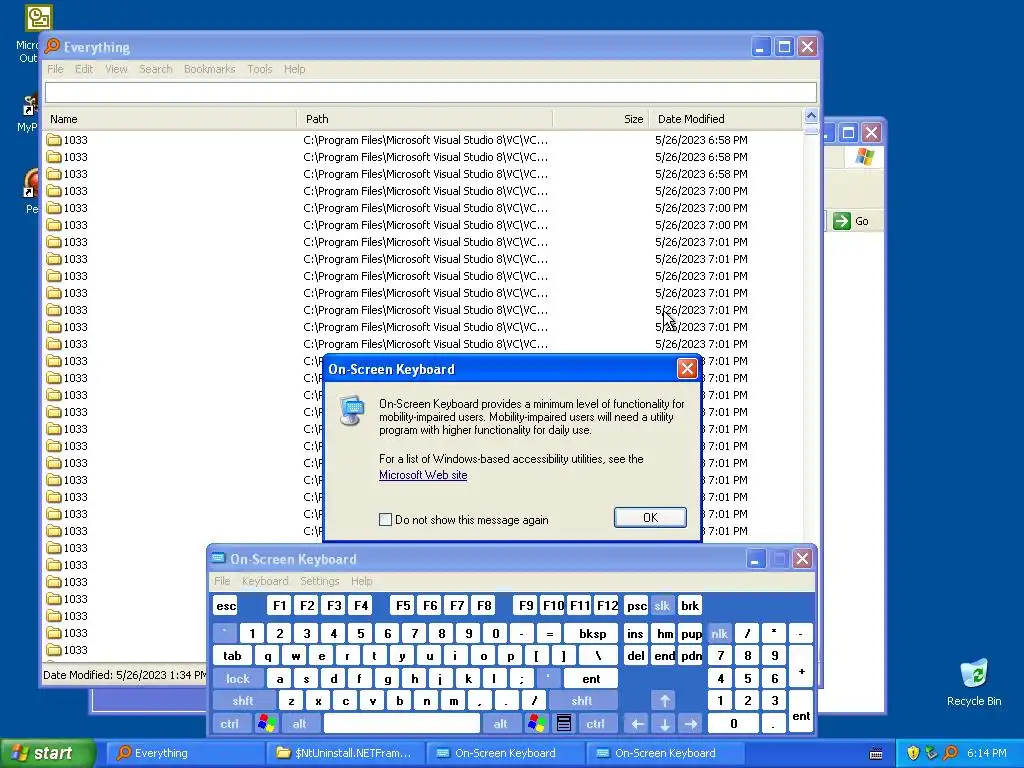
Task: Click the hm key on on-screen keyboard
Action: click(x=664, y=633)
